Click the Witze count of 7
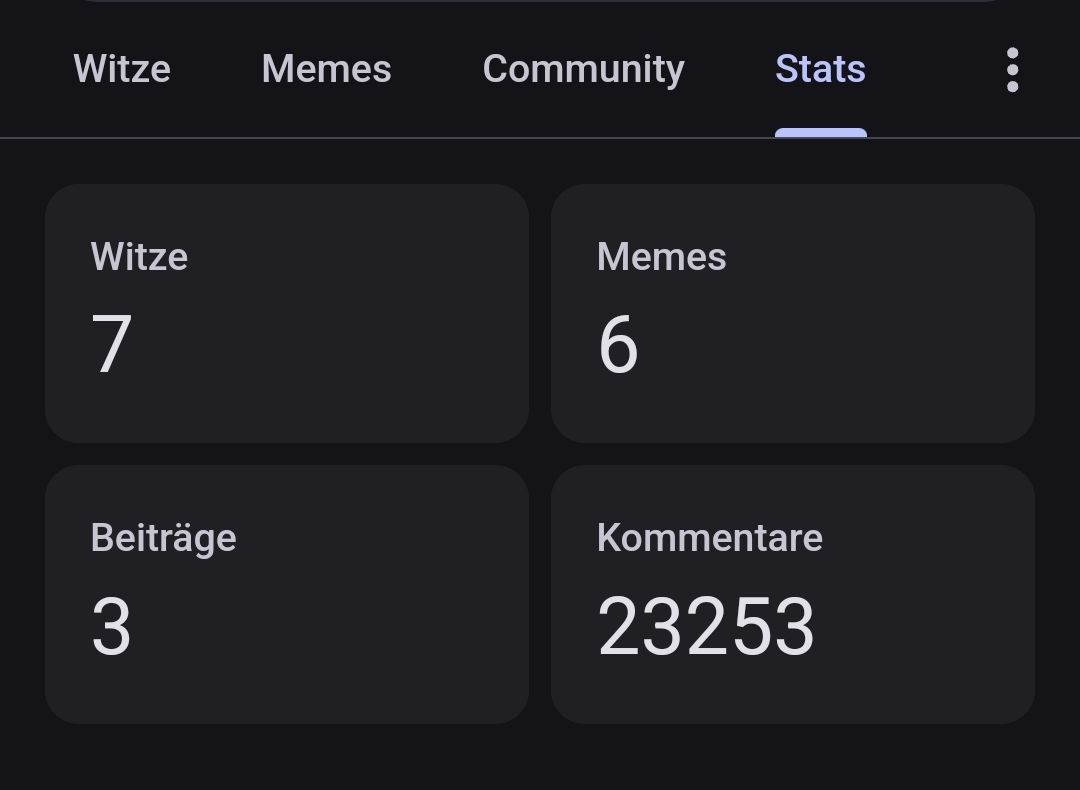This screenshot has width=1080, height=790. 111,345
